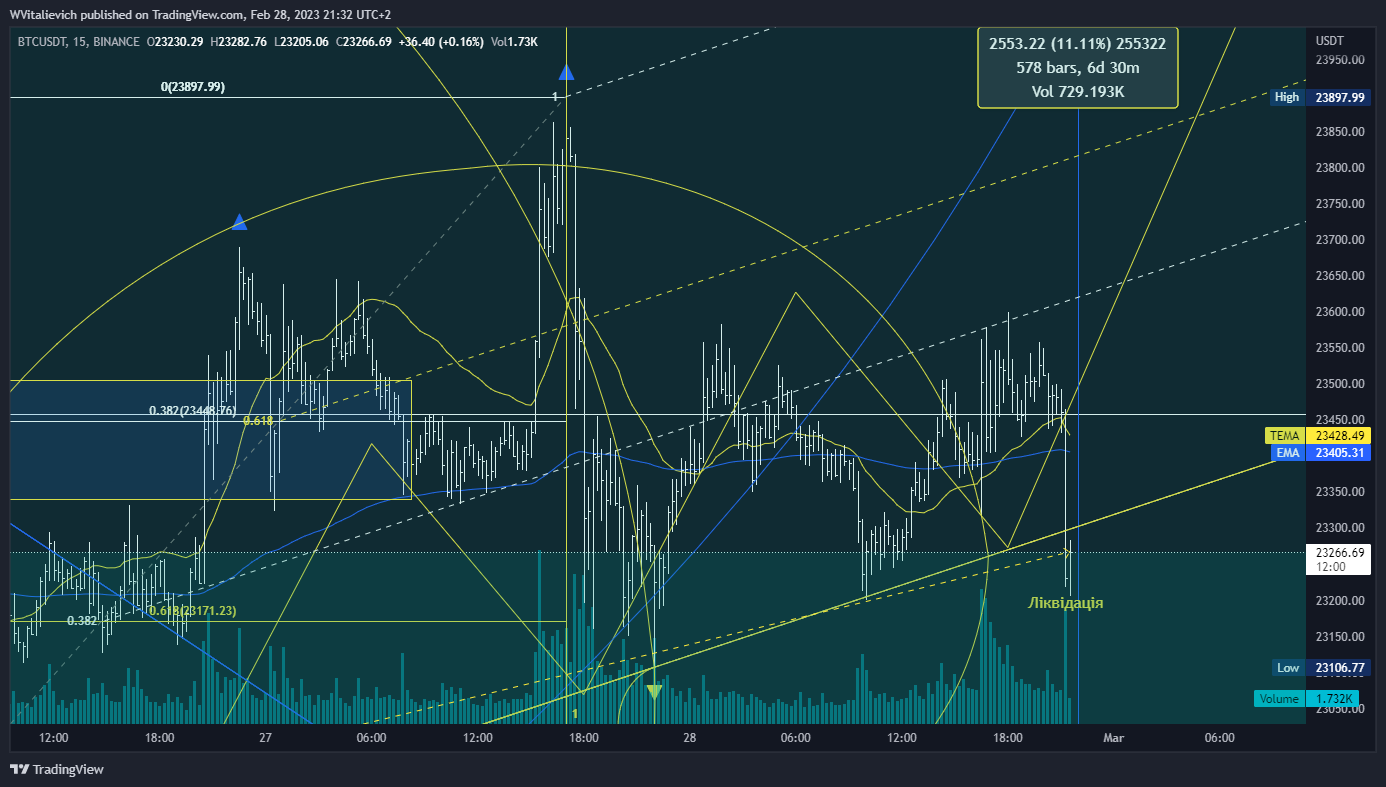Click the high value H23282.76
1386x787 pixels.
point(237,42)
